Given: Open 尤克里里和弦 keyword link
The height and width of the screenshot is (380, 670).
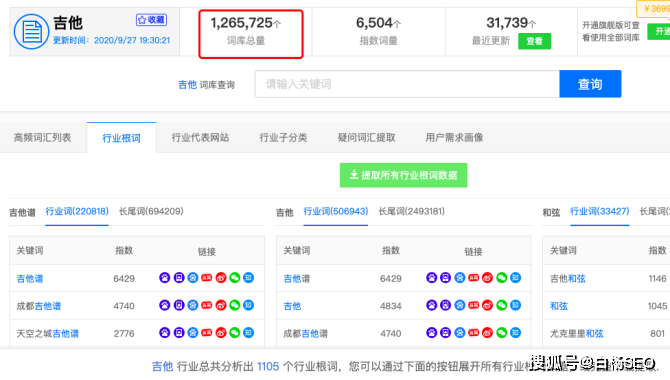Looking at the screenshot, I should [x=576, y=333].
